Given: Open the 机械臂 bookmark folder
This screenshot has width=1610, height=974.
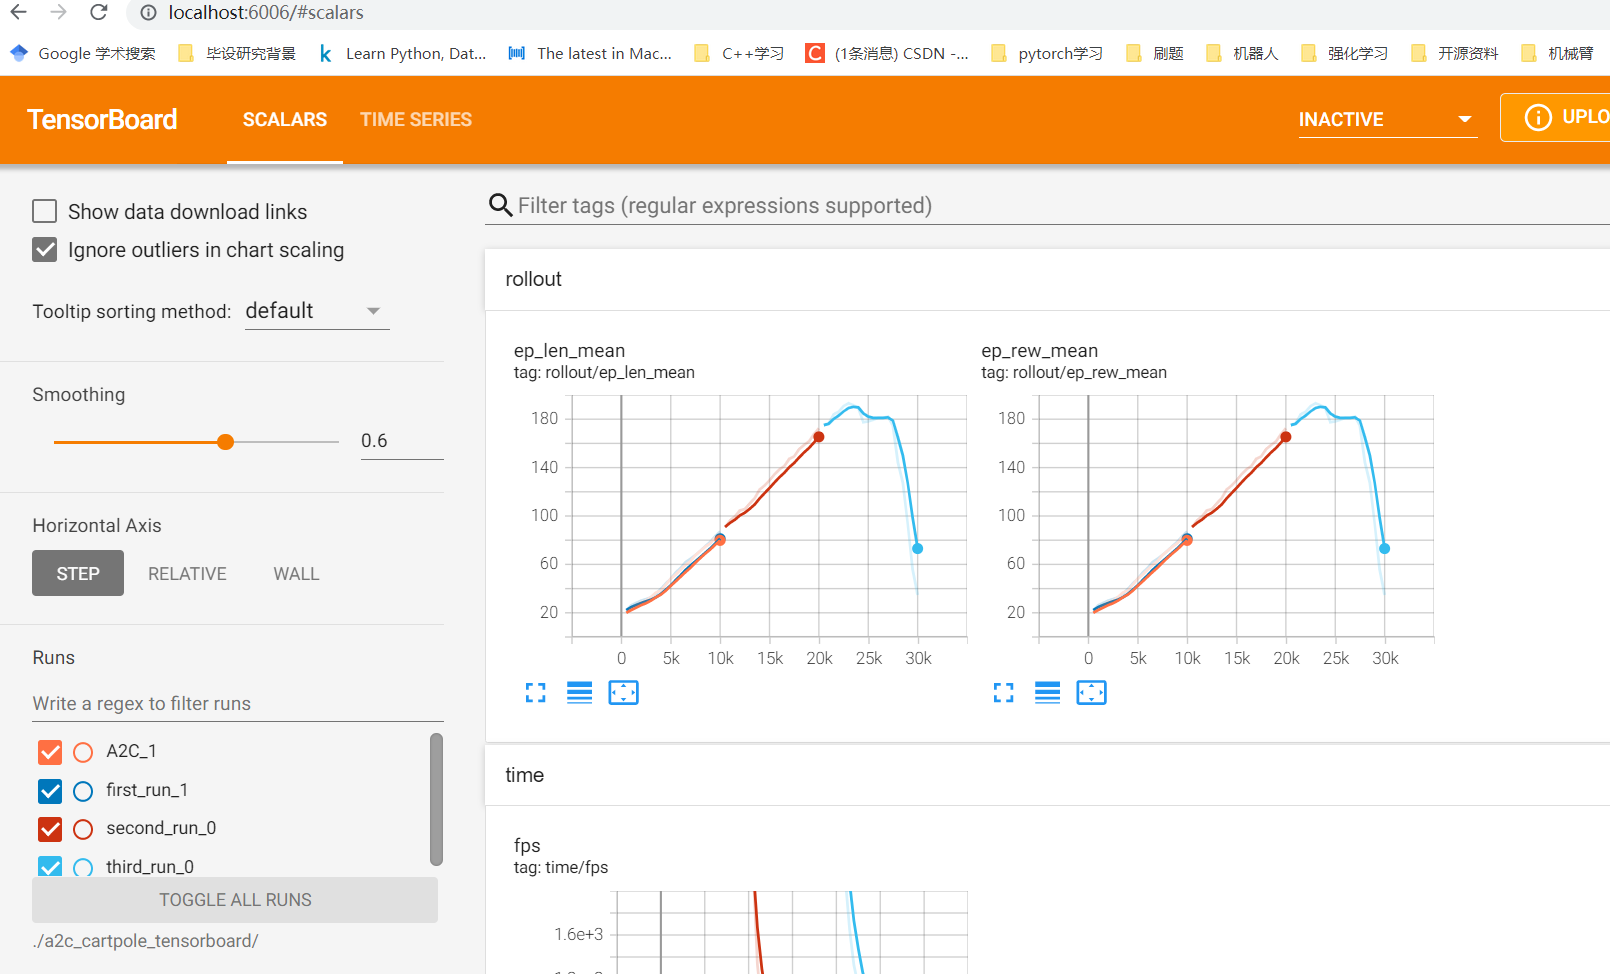Looking at the screenshot, I should [x=1557, y=53].
